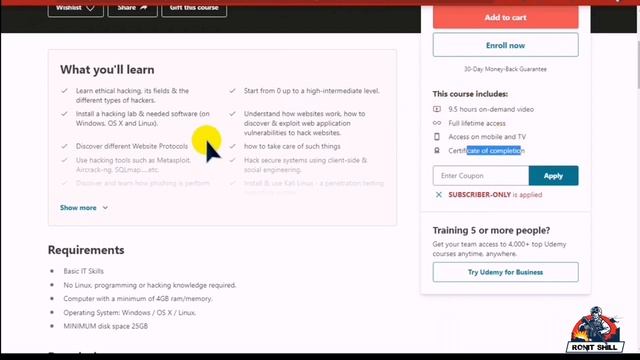Click the certificate ribbon icon

click(x=437, y=151)
